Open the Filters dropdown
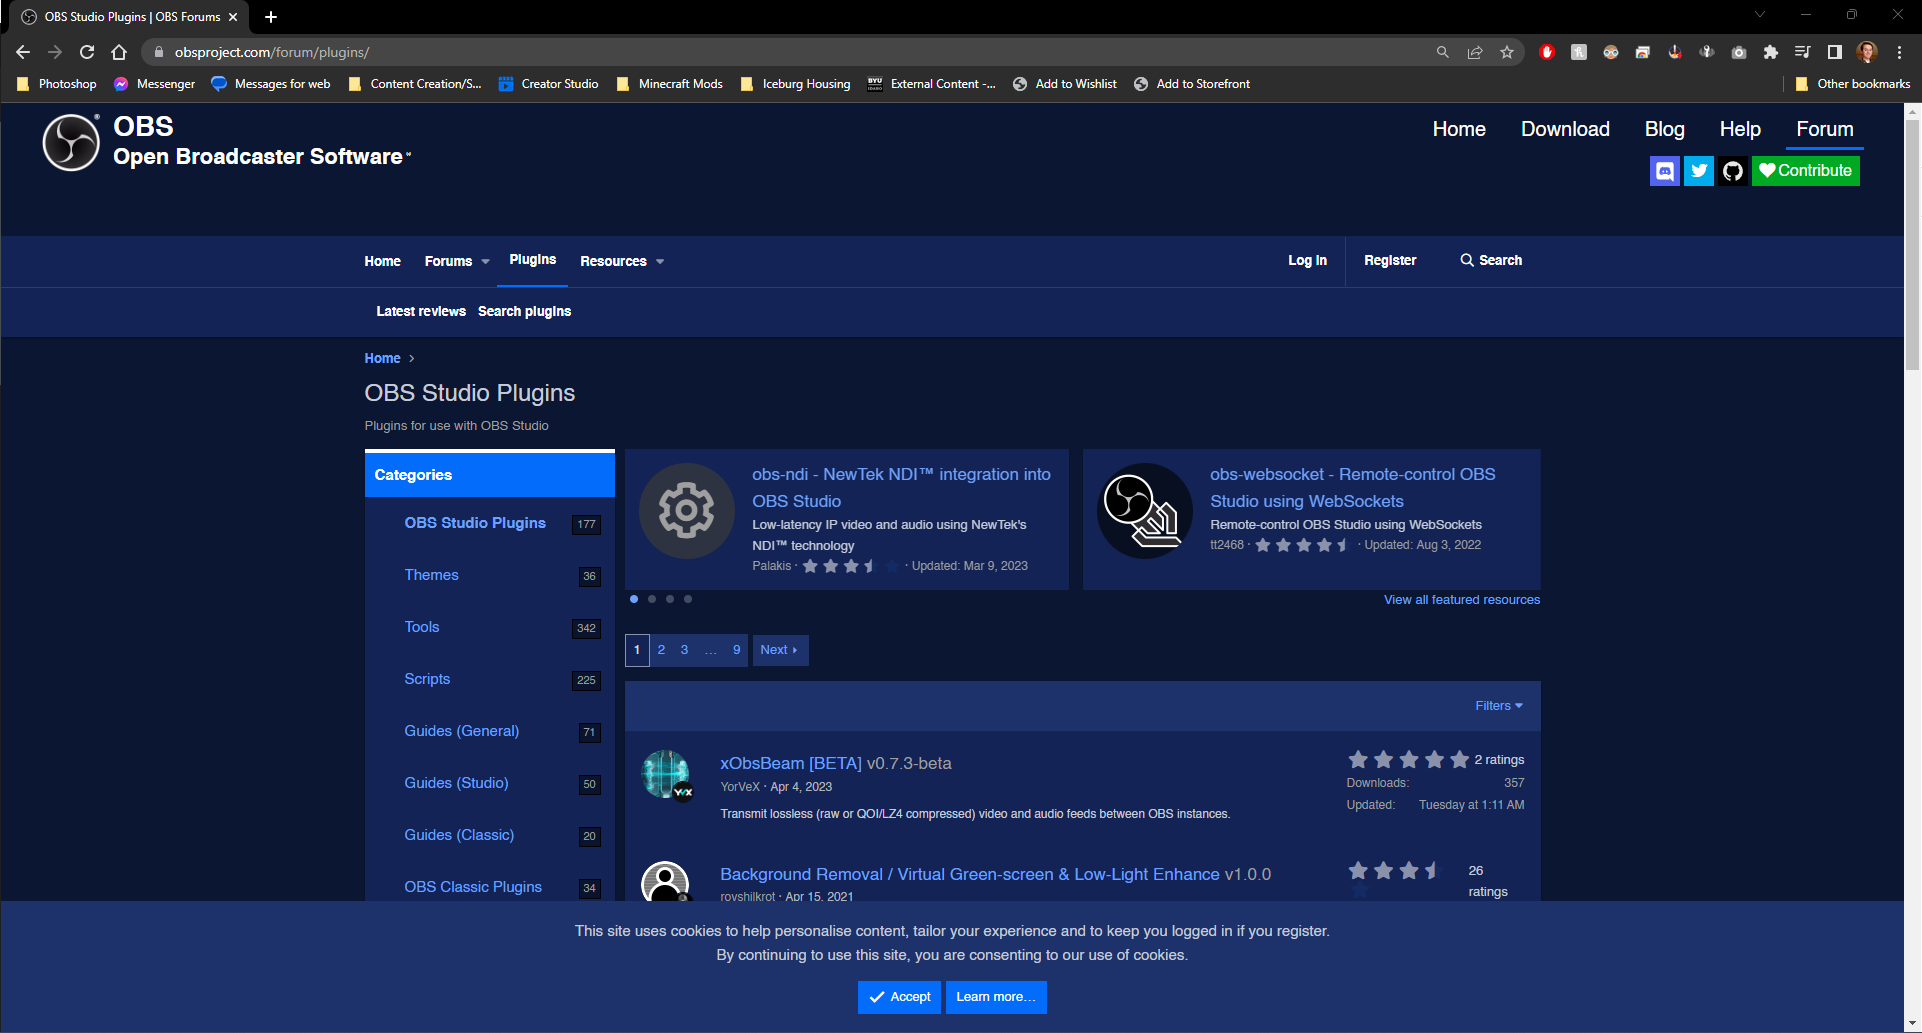Screen dimensions: 1922x1033 click(x=1498, y=706)
